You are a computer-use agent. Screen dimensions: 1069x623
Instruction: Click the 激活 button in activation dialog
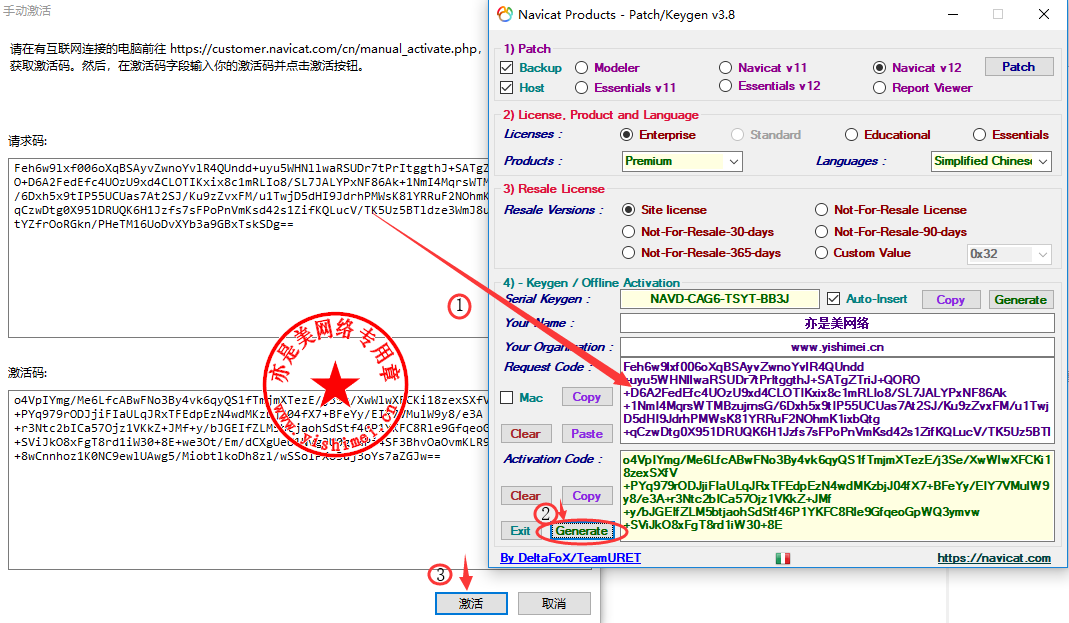pos(471,603)
